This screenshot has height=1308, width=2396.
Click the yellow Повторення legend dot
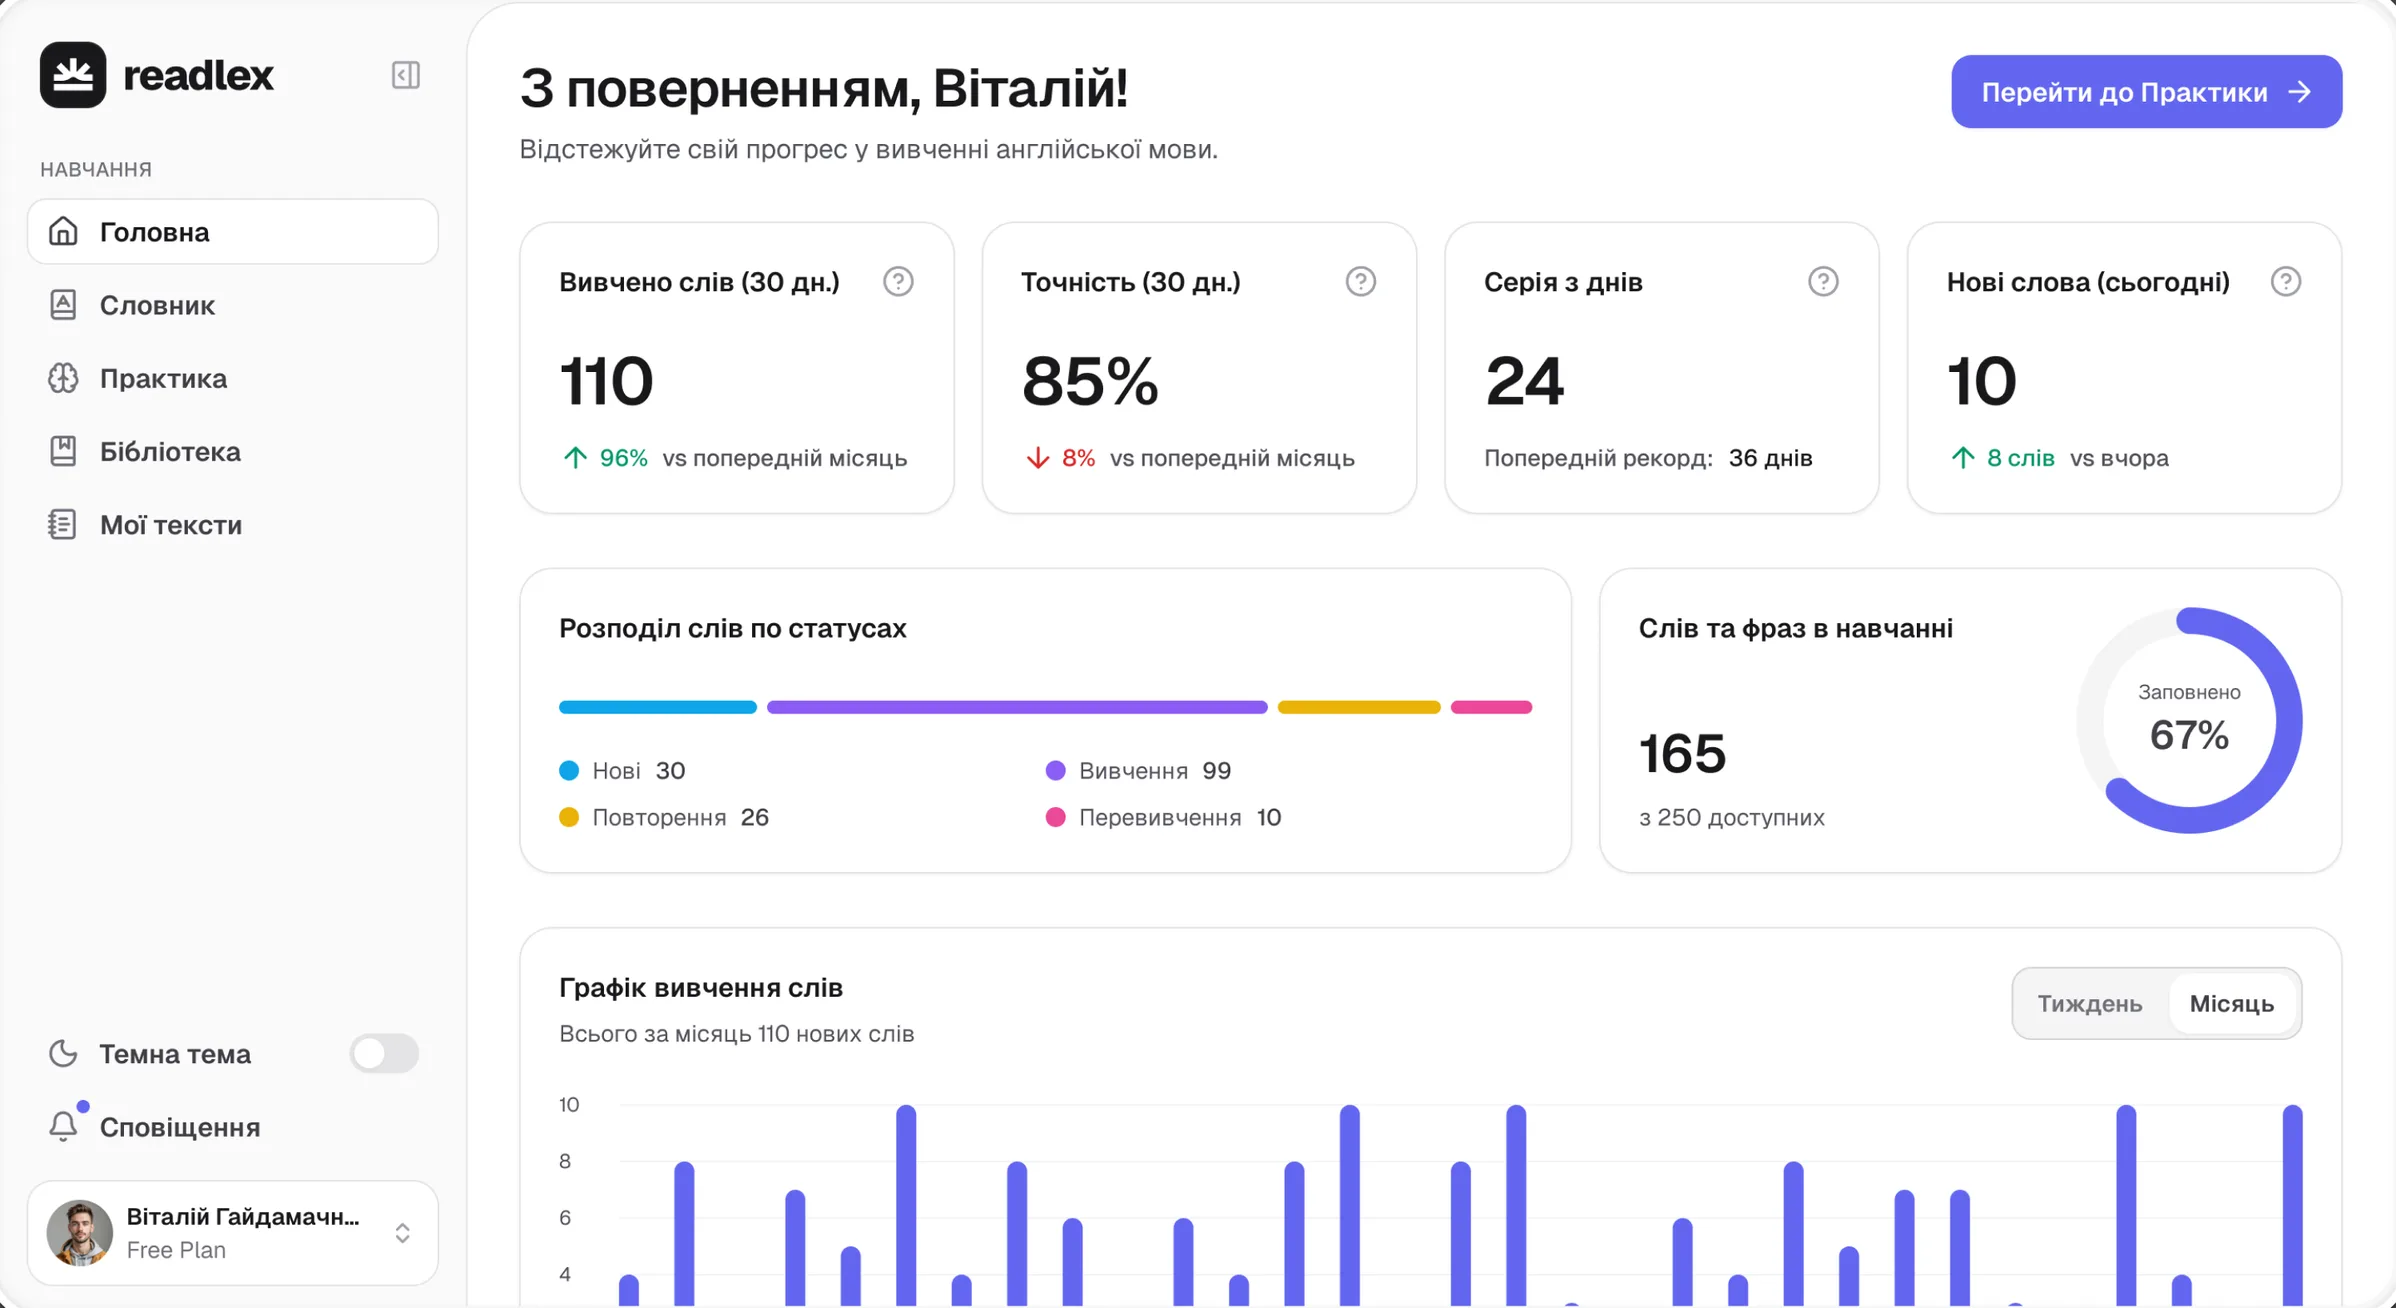tap(569, 817)
